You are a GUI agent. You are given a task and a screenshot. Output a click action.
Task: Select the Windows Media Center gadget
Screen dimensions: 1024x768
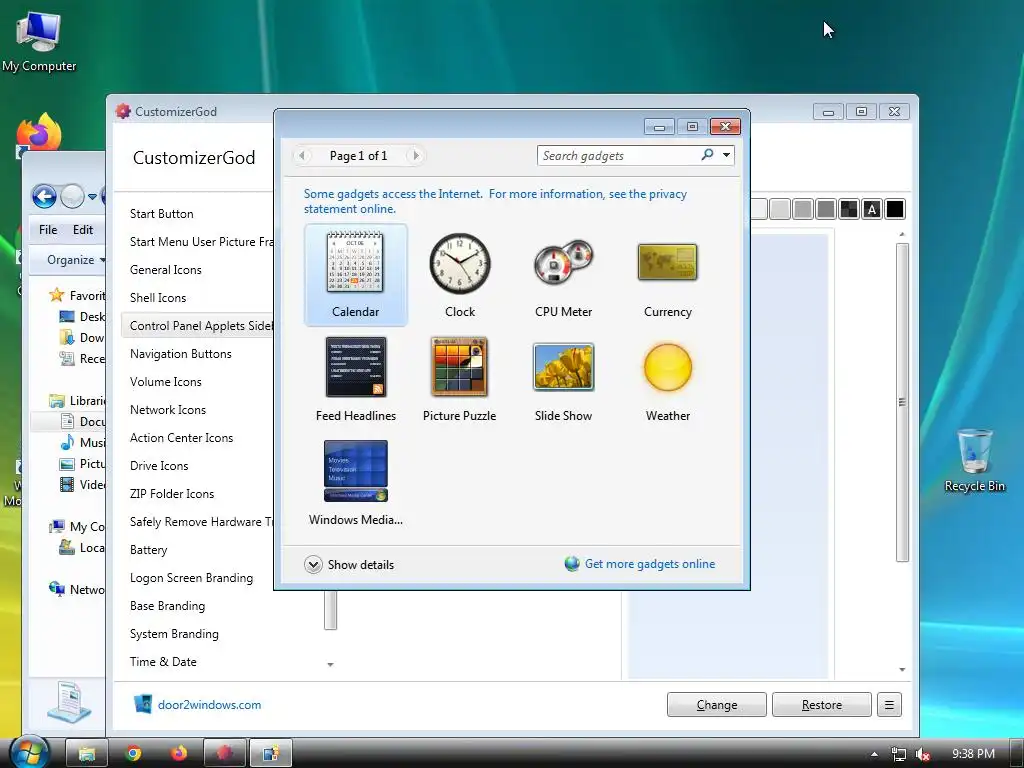click(x=355, y=483)
